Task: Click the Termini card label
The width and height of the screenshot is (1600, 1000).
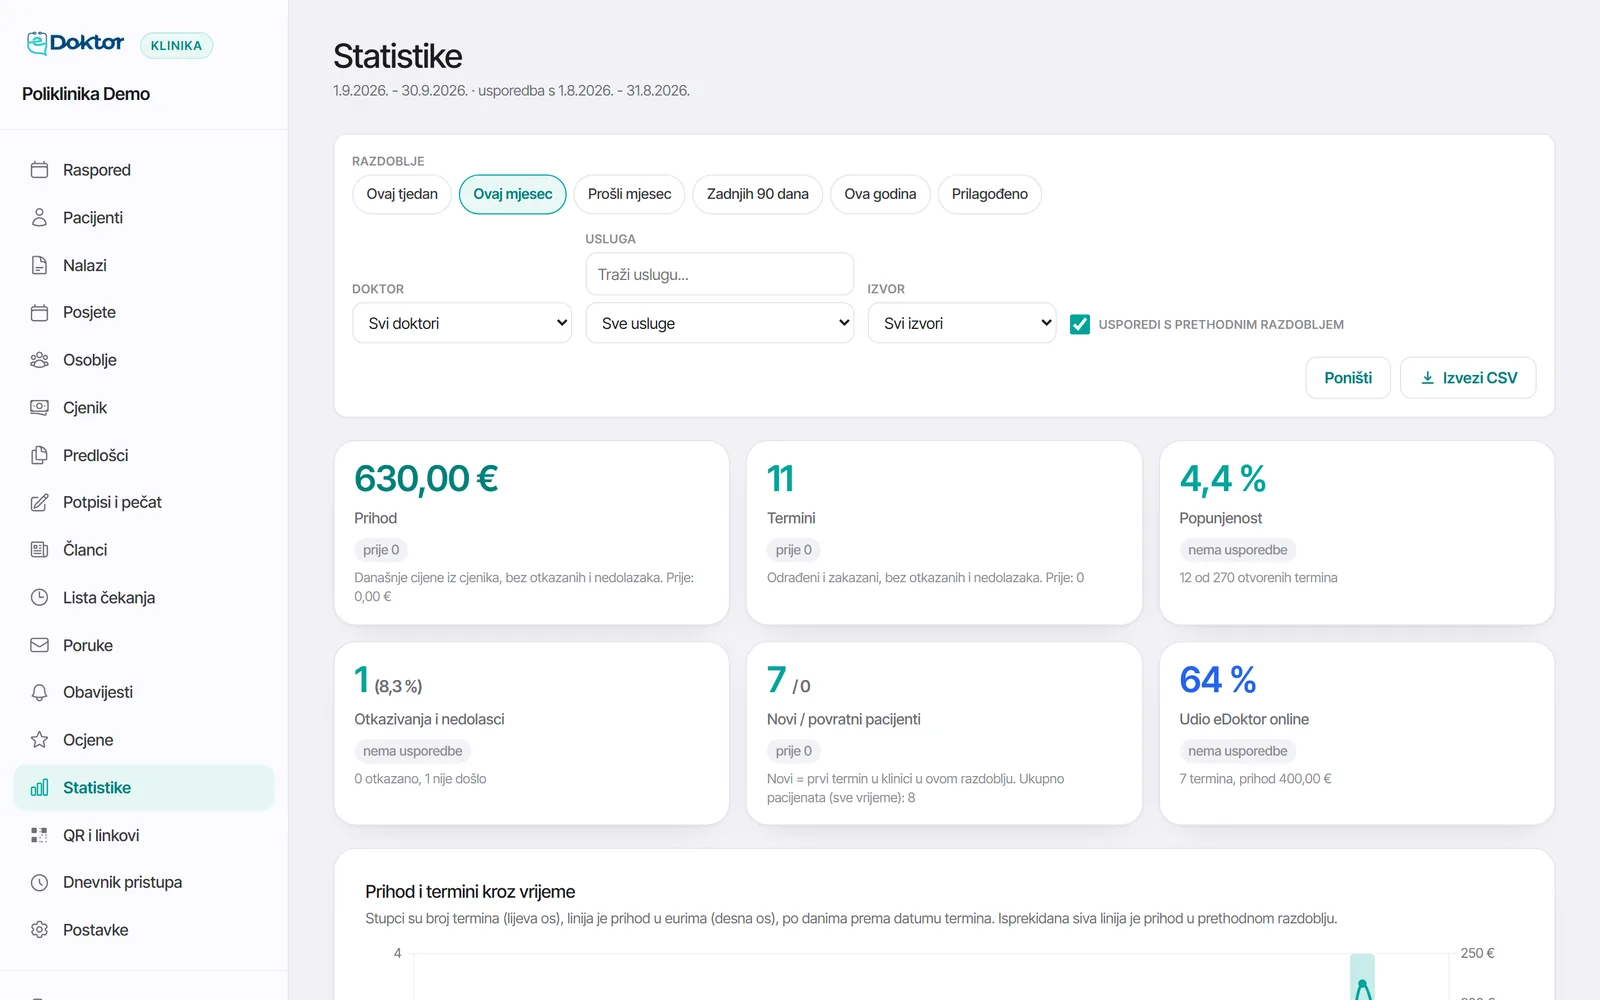Action: [791, 518]
